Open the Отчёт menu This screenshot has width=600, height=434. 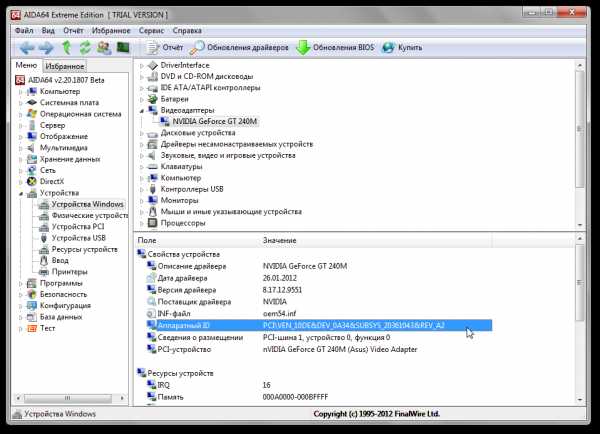(x=73, y=31)
